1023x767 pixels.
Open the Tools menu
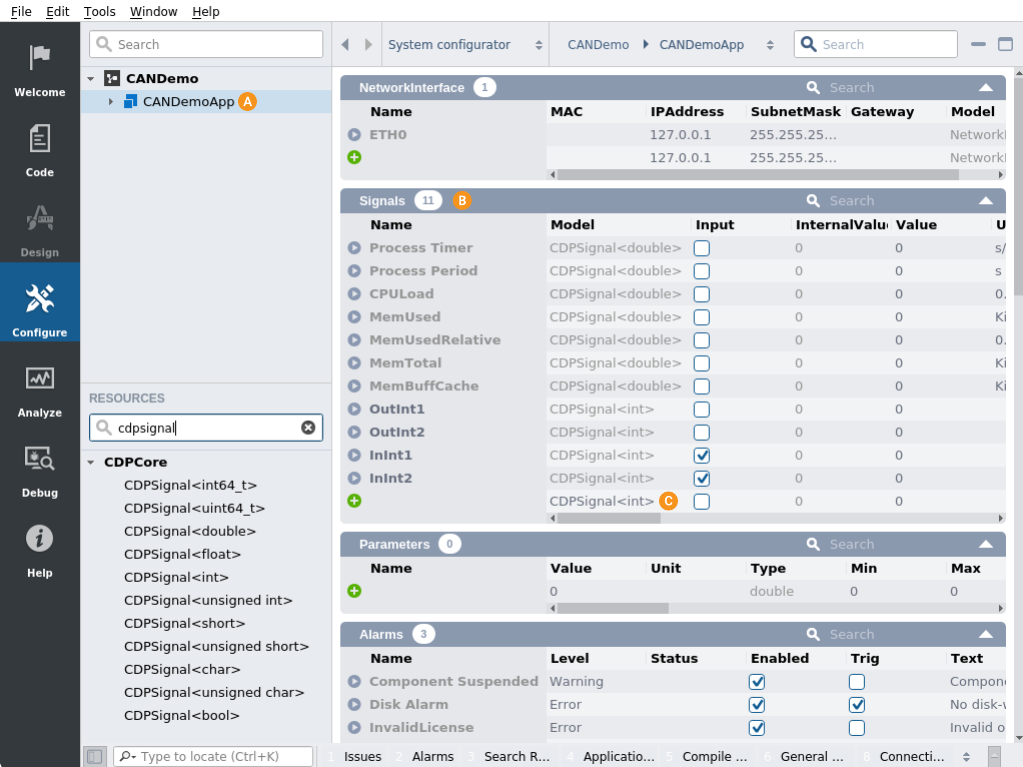99,12
